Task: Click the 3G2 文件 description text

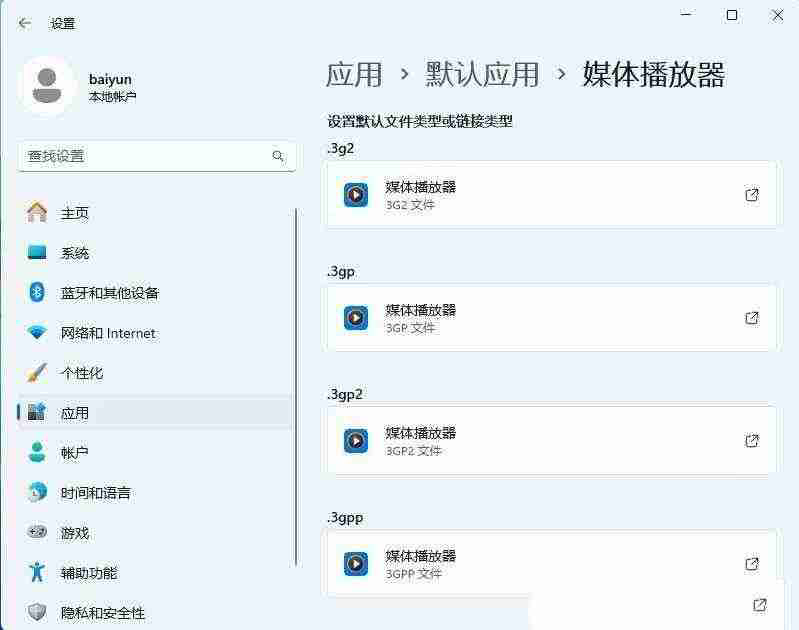Action: 410,205
